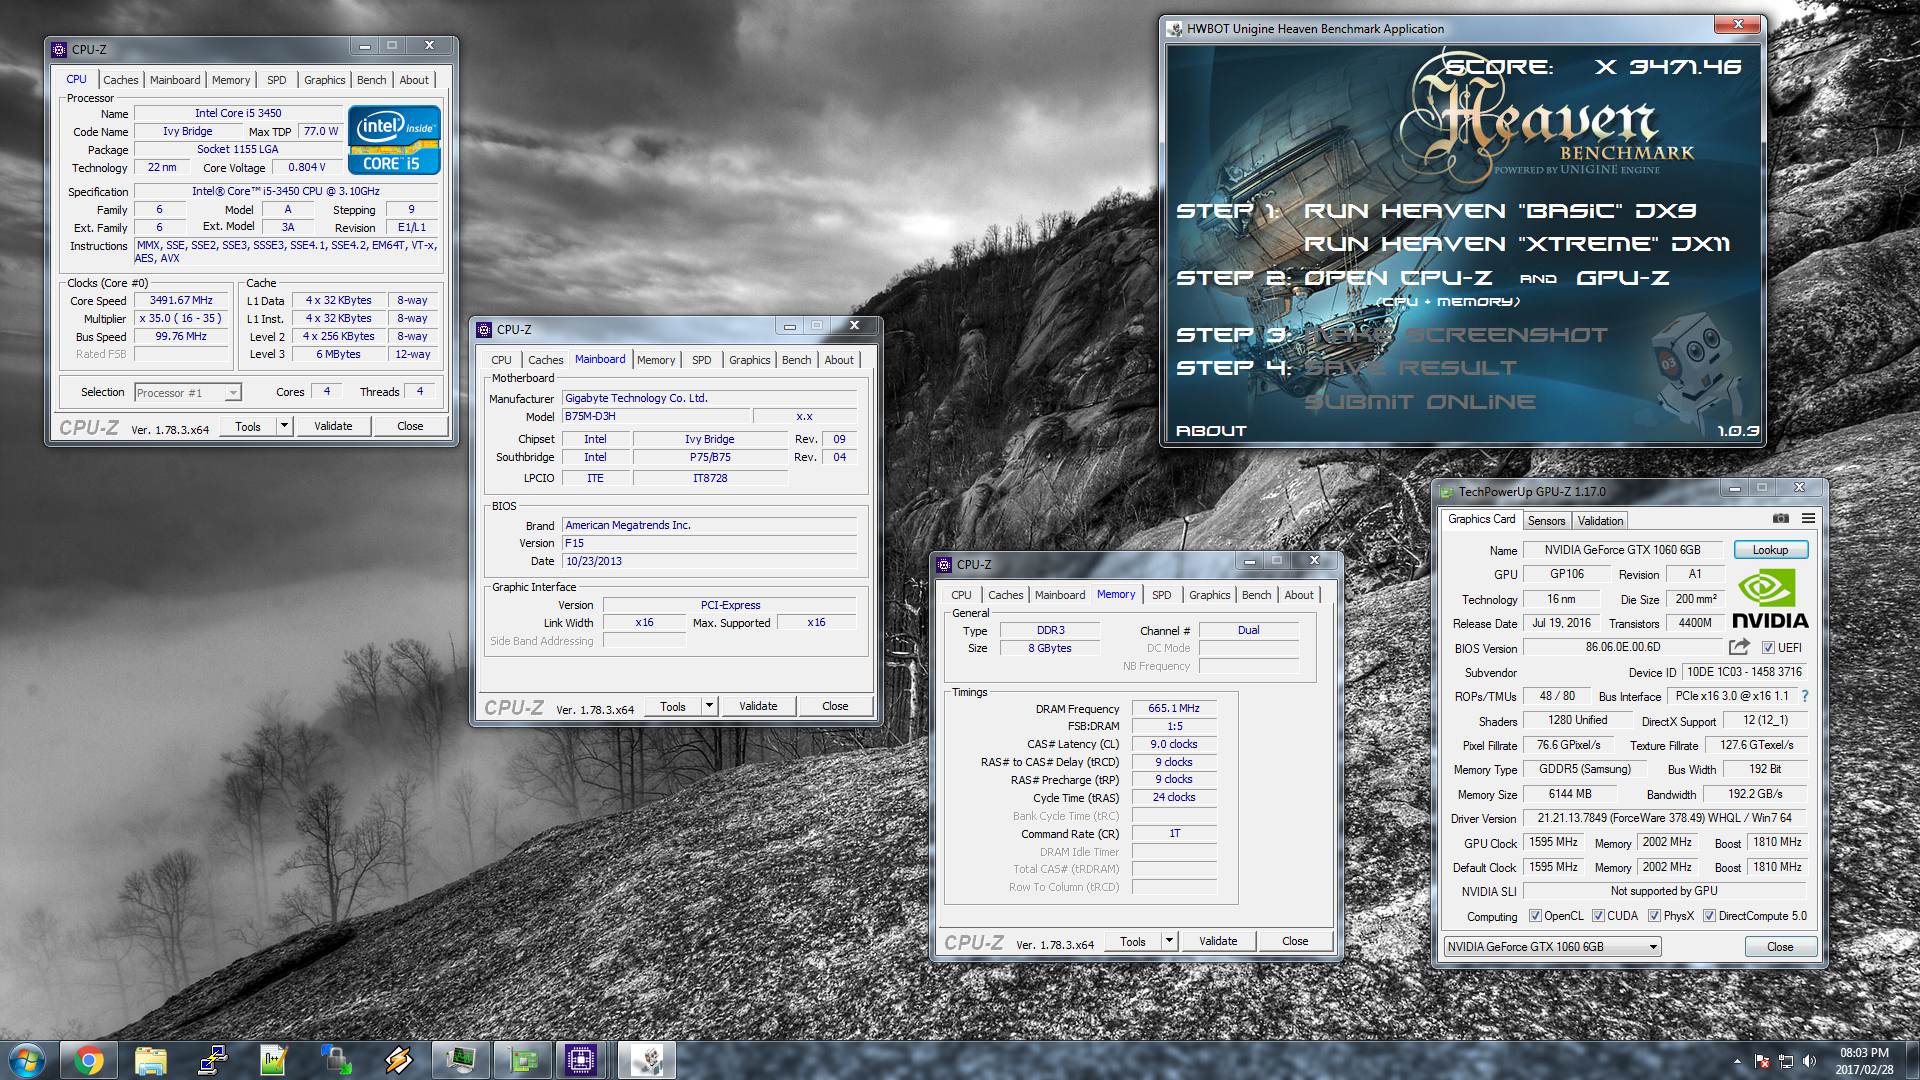Open the padlock sync icon in taskbar
Image resolution: width=1920 pixels, height=1080 pixels.
336,1060
